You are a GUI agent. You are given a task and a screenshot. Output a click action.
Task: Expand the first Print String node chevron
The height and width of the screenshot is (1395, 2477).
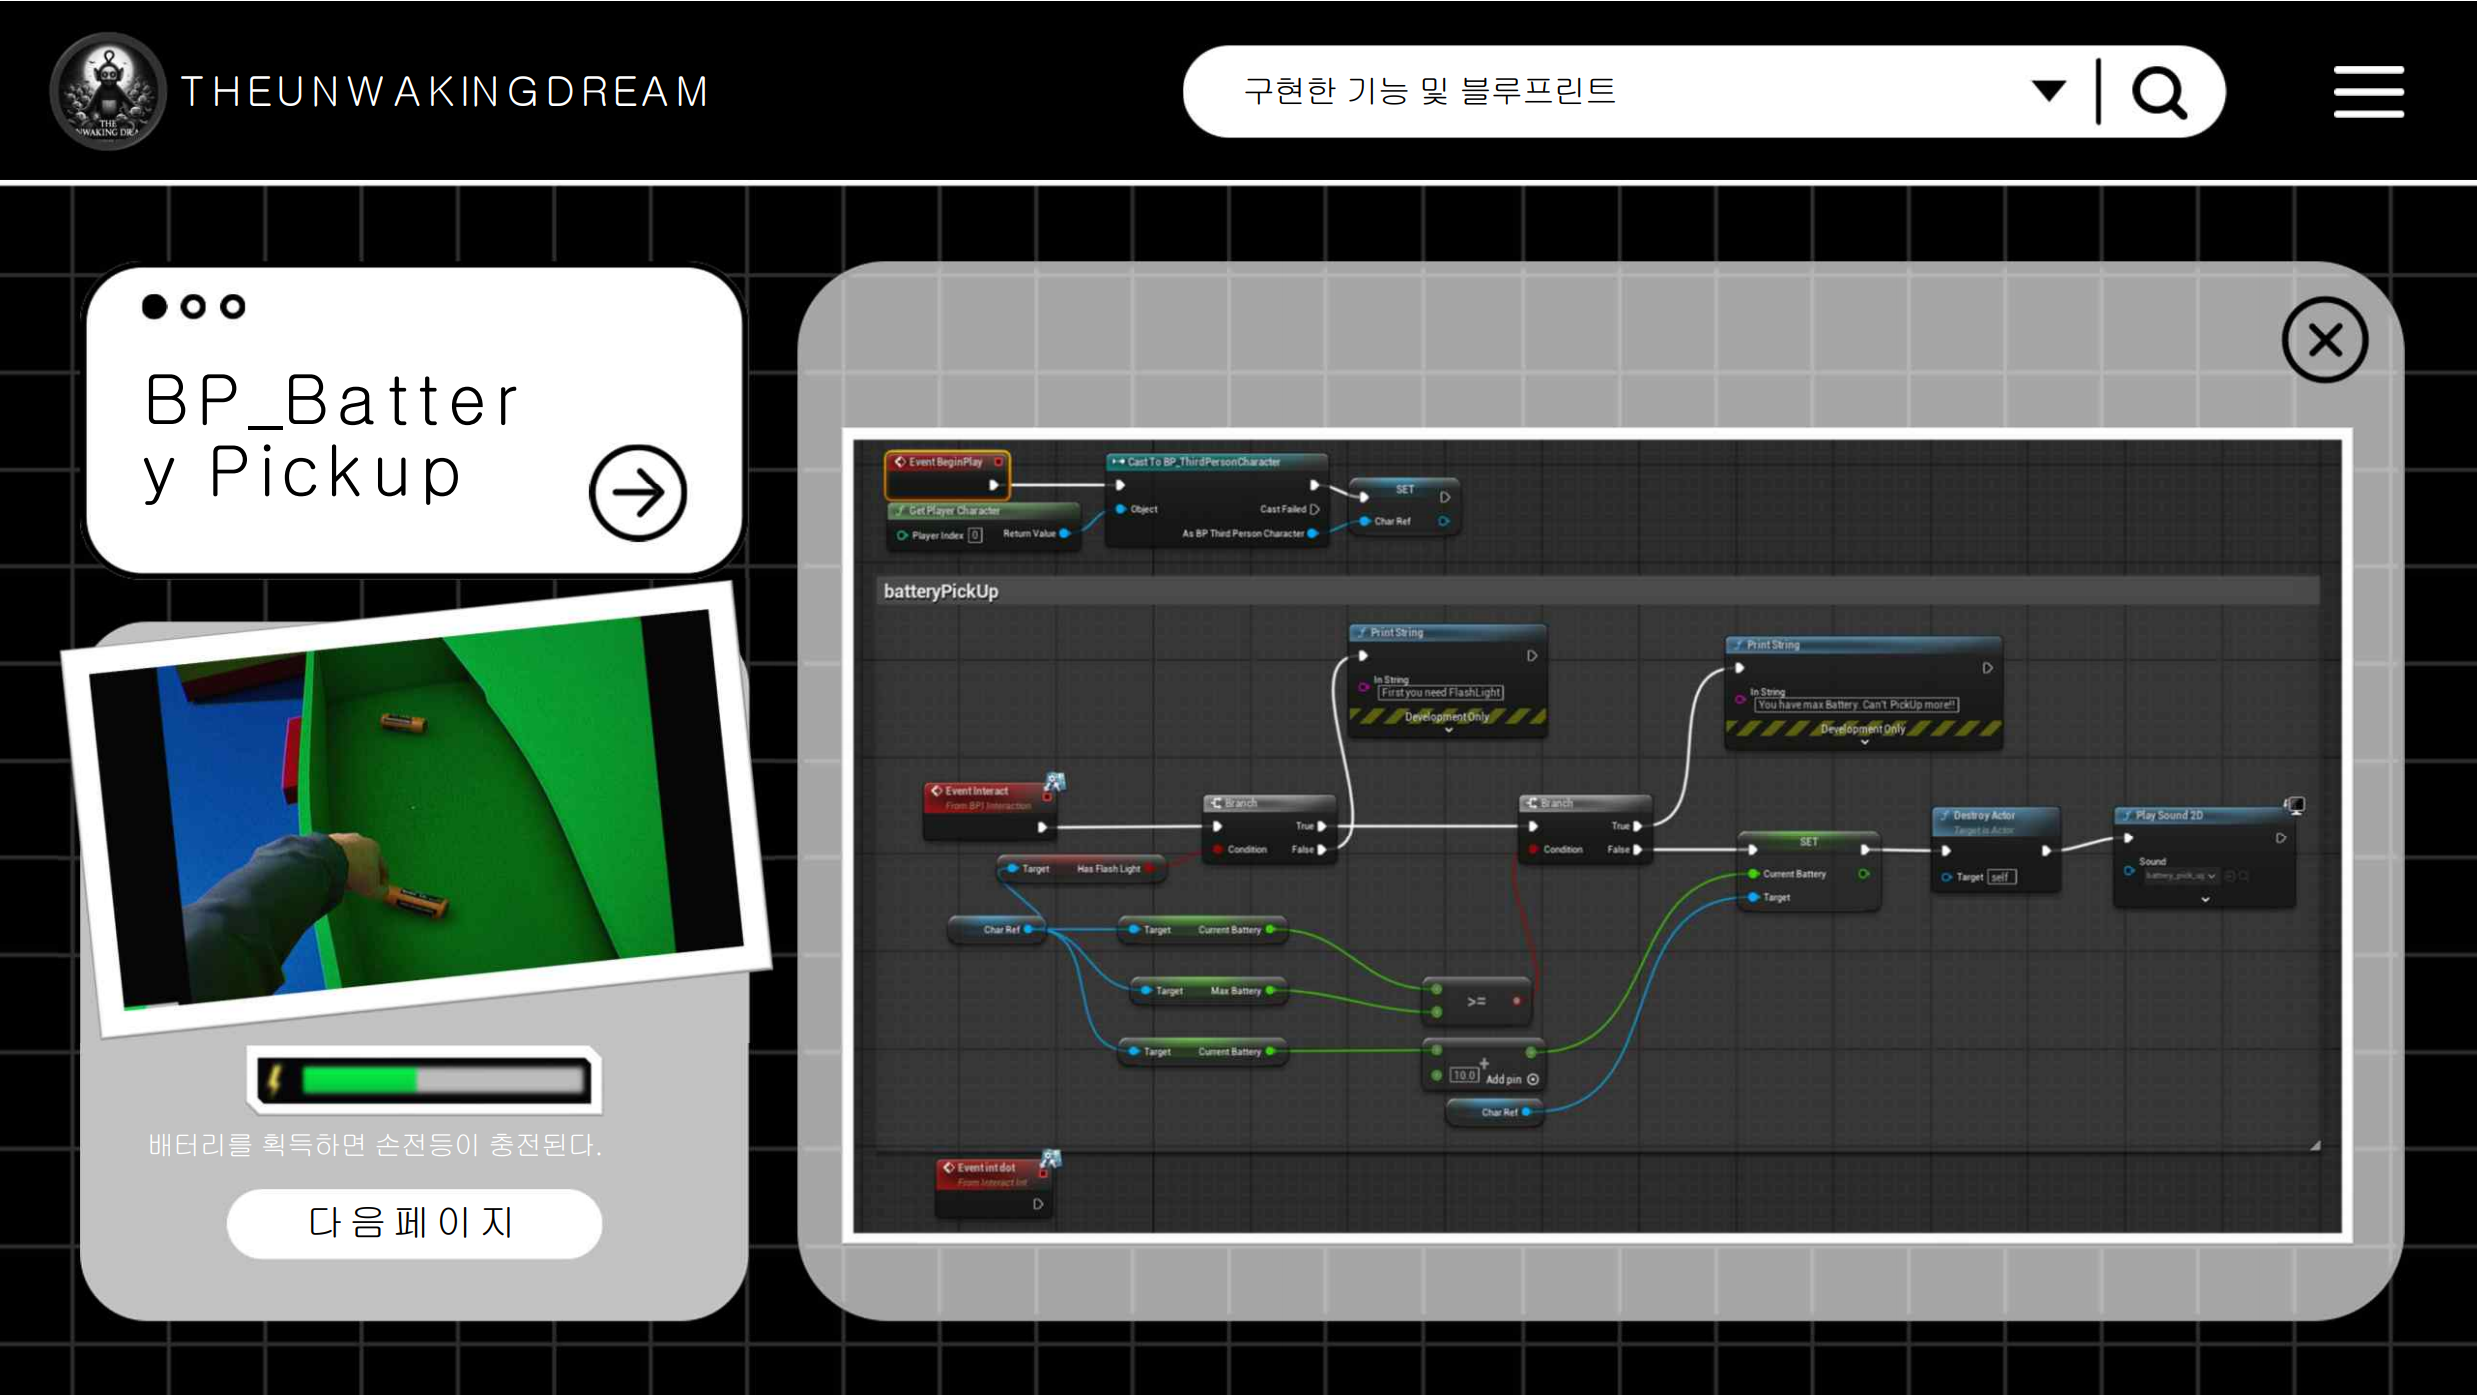[1448, 731]
